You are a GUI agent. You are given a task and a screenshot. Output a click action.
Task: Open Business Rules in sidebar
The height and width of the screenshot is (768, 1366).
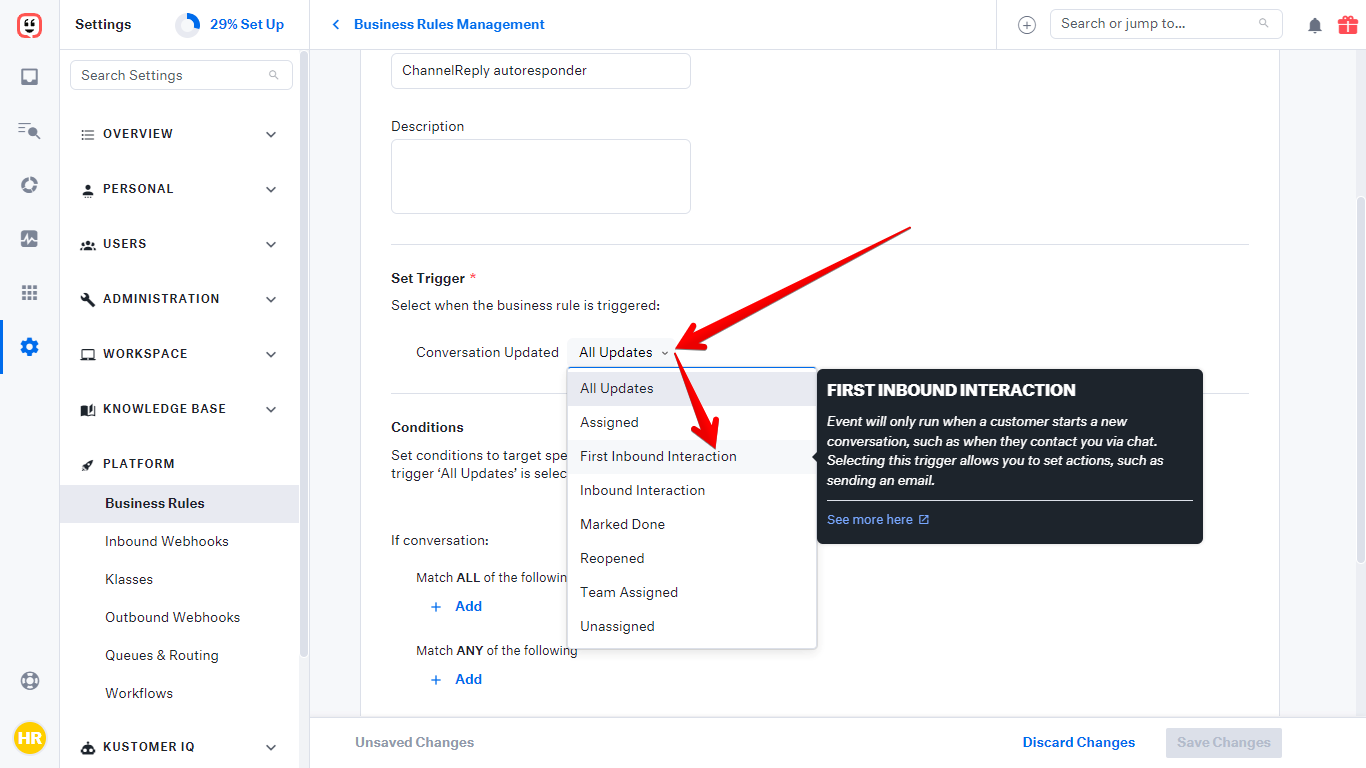(179, 504)
